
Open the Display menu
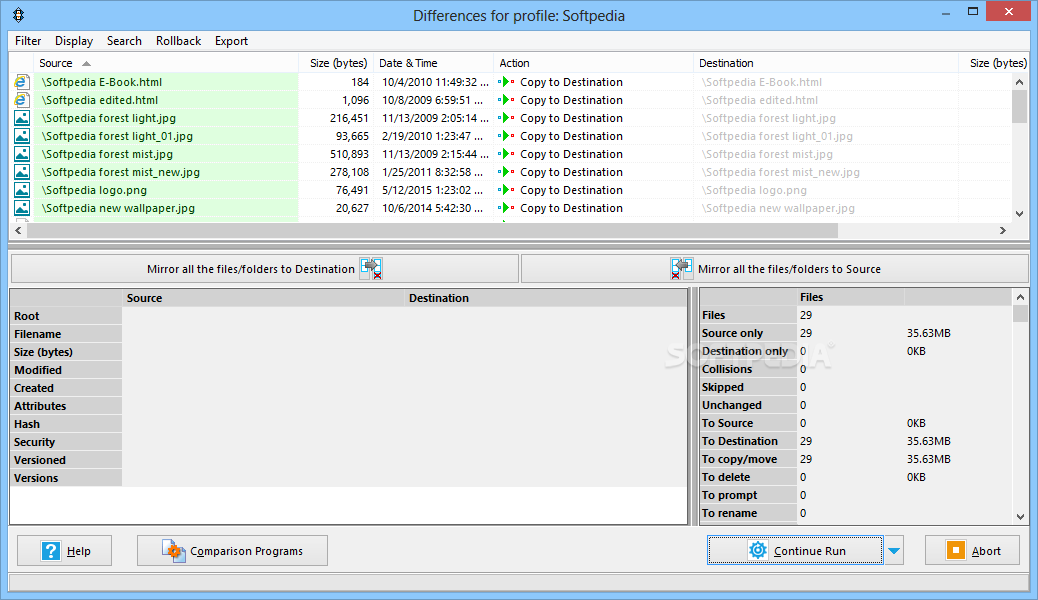click(x=73, y=41)
